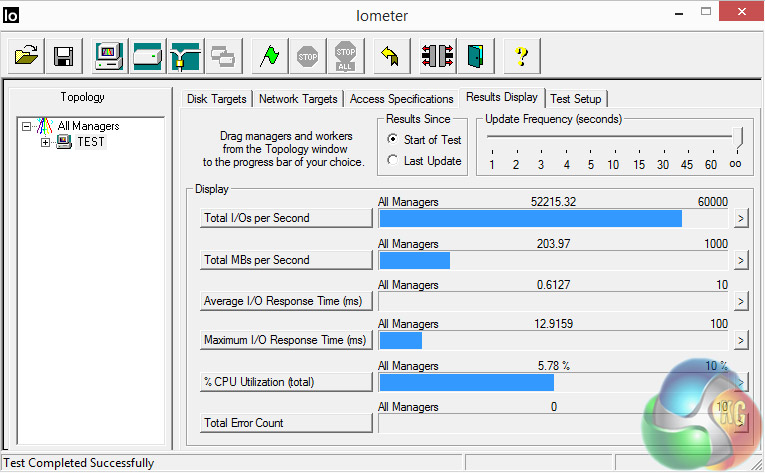Click the % CPU Utilization progress bar

pyautogui.click(x=553, y=383)
